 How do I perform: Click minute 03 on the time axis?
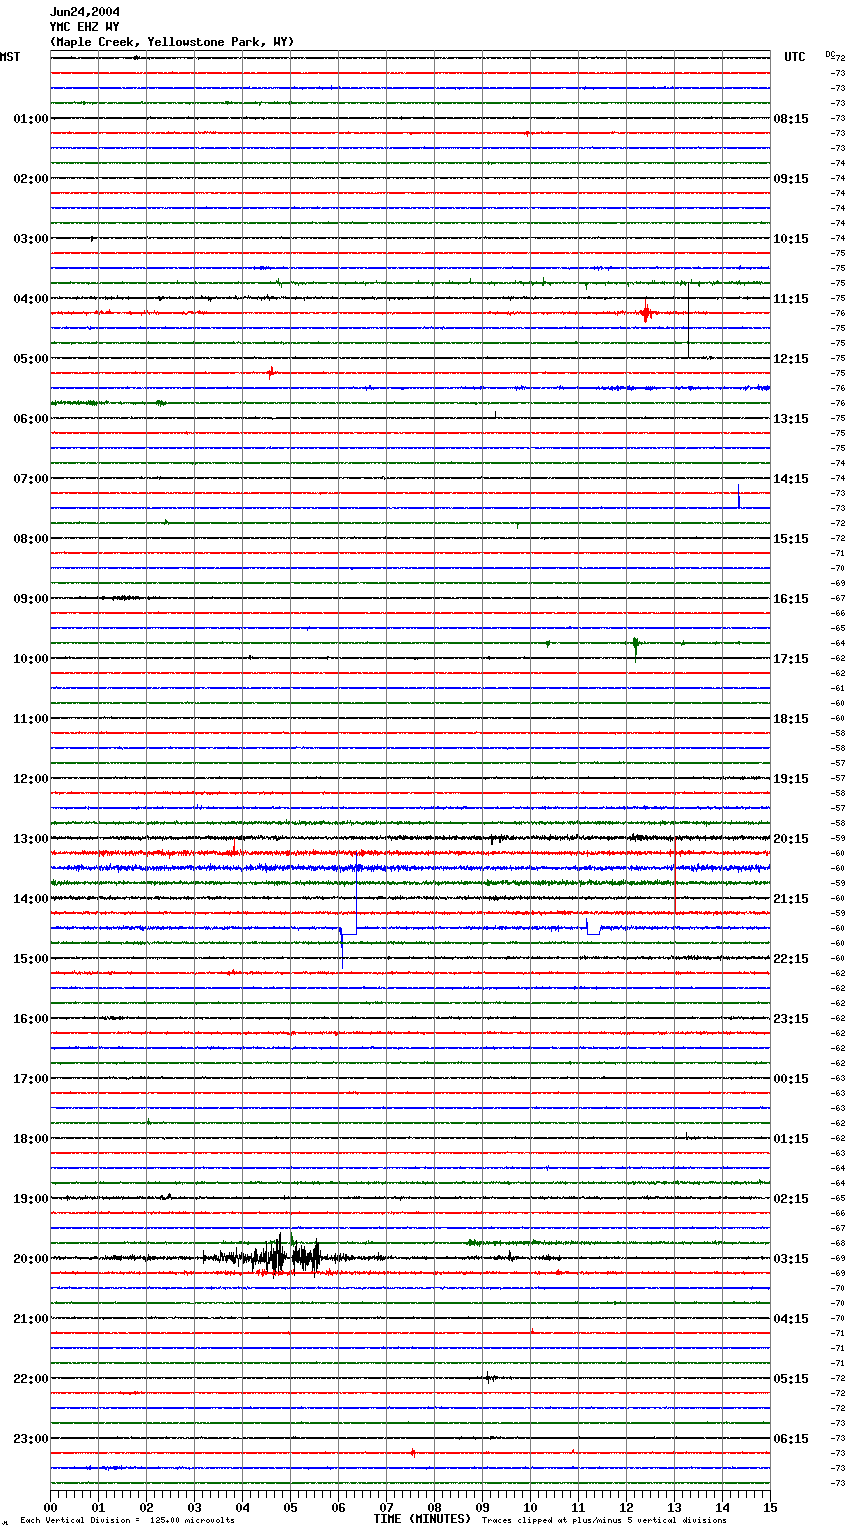(x=195, y=1507)
